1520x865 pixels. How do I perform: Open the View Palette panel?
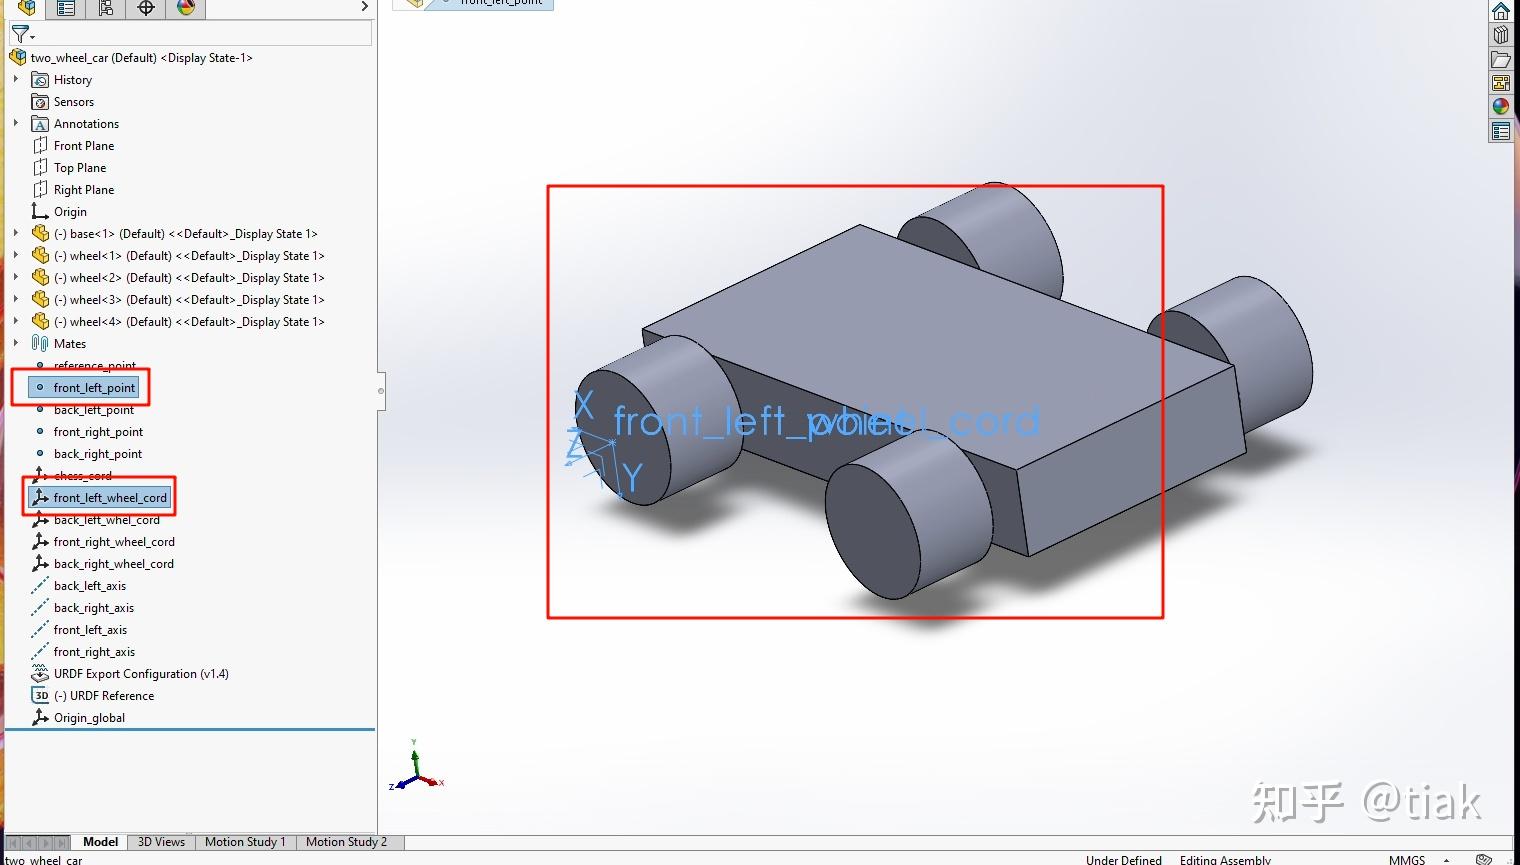[1501, 83]
